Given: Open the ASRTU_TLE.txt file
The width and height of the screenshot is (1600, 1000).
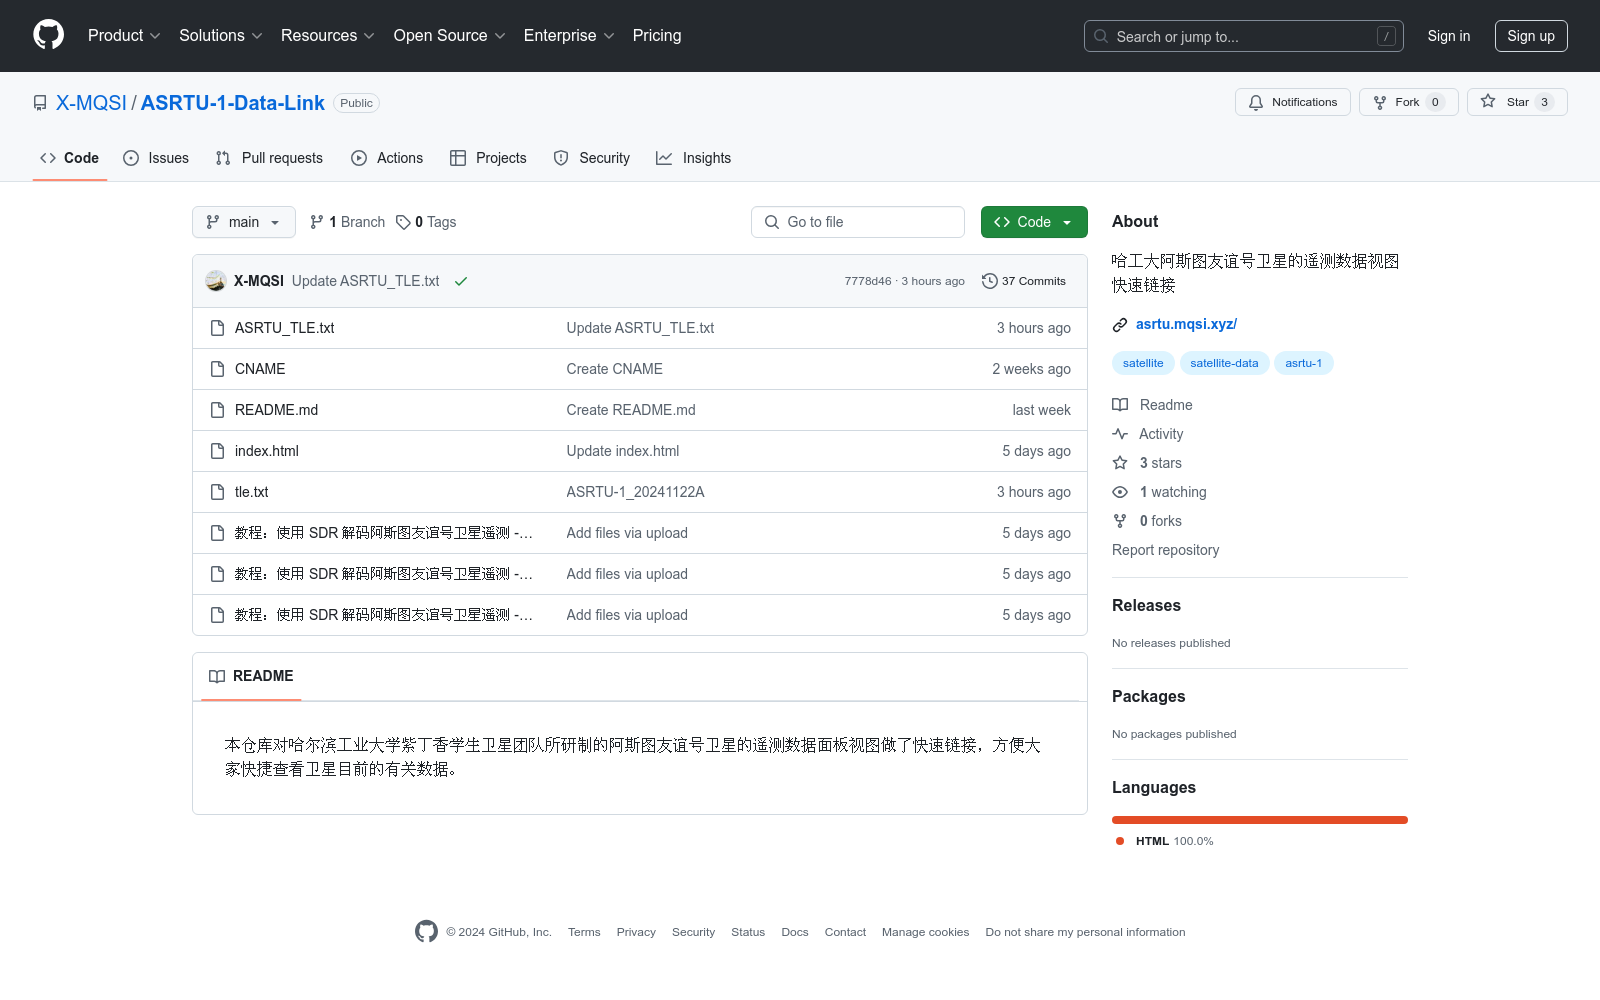Looking at the screenshot, I should [x=285, y=328].
